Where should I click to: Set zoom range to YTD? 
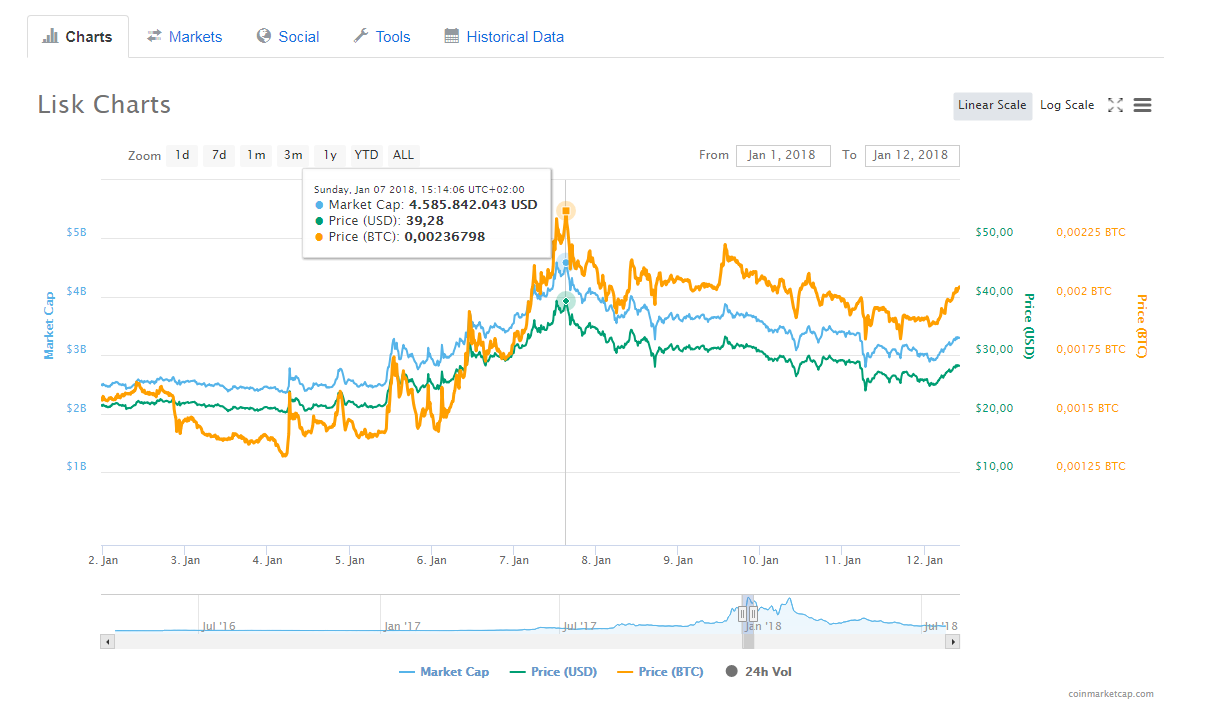point(367,155)
